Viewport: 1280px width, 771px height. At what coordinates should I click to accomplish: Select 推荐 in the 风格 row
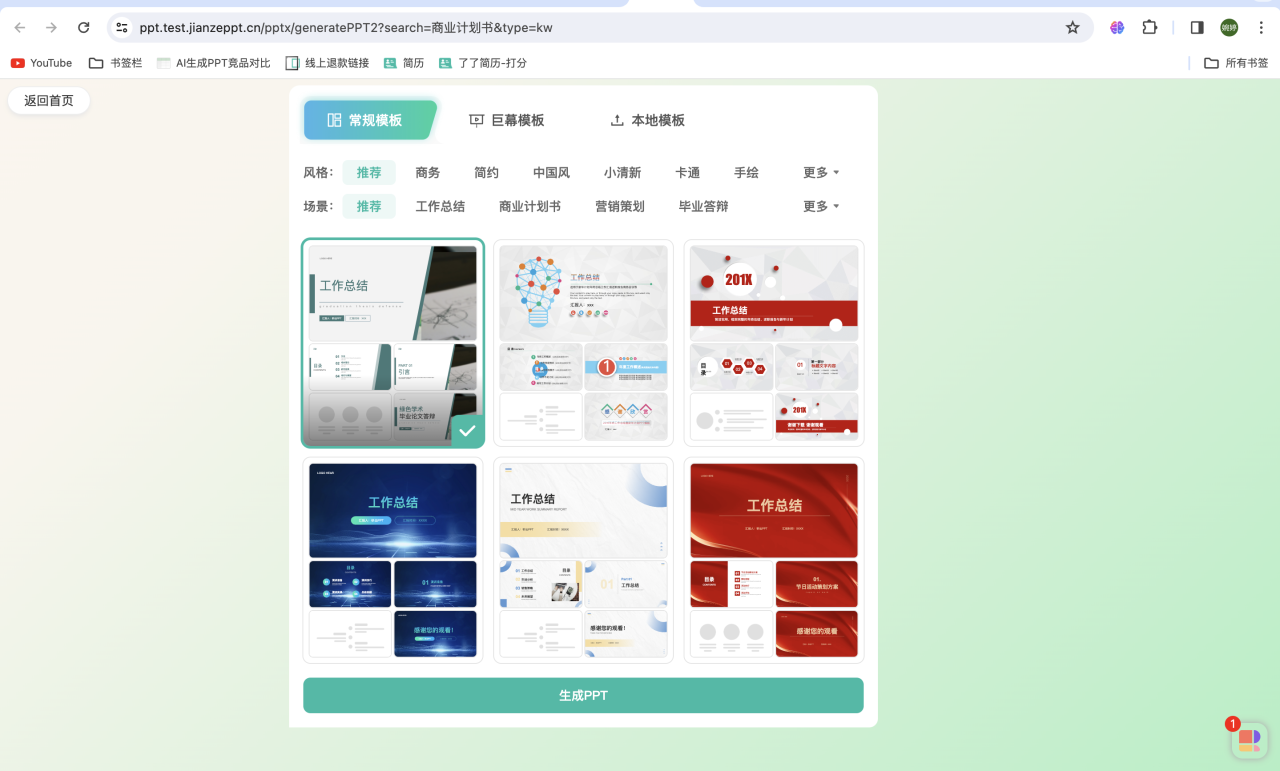(369, 173)
